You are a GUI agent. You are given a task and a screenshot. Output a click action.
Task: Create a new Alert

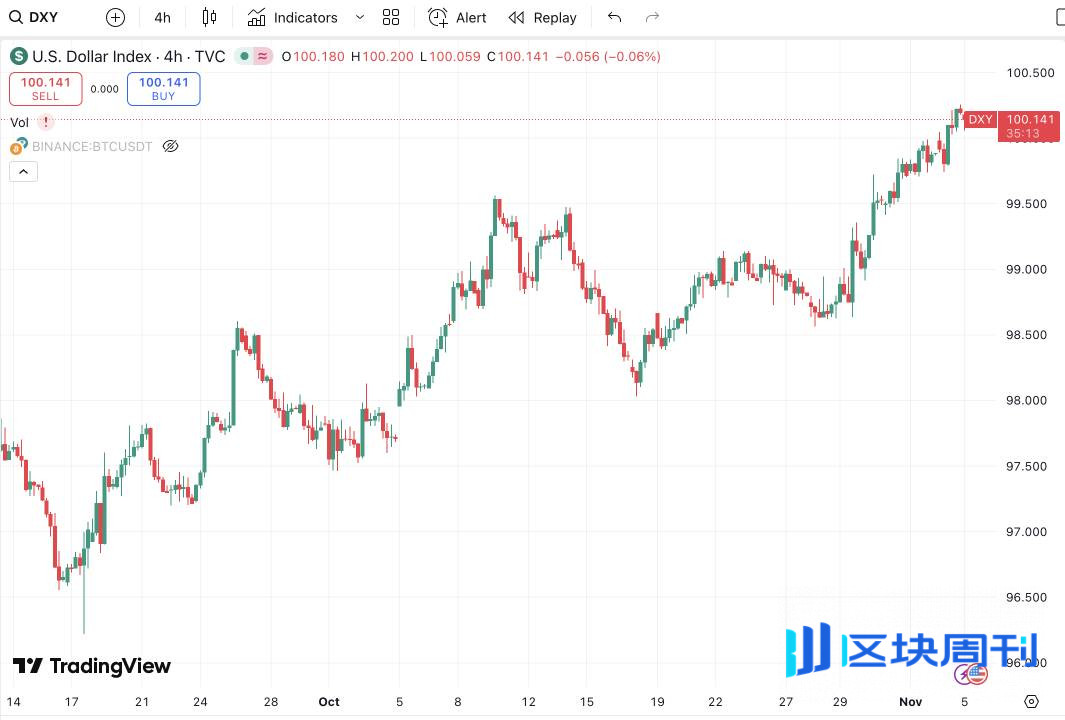pos(457,17)
